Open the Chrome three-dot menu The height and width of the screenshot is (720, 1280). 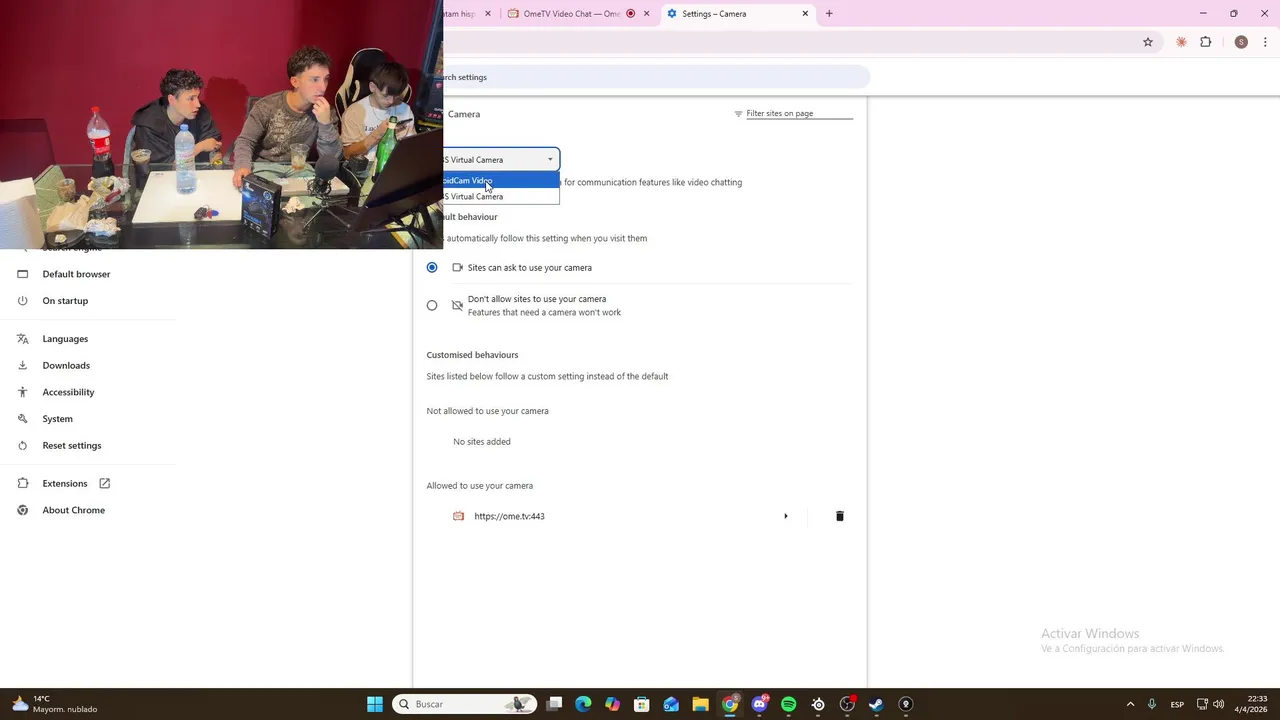[x=1265, y=42]
